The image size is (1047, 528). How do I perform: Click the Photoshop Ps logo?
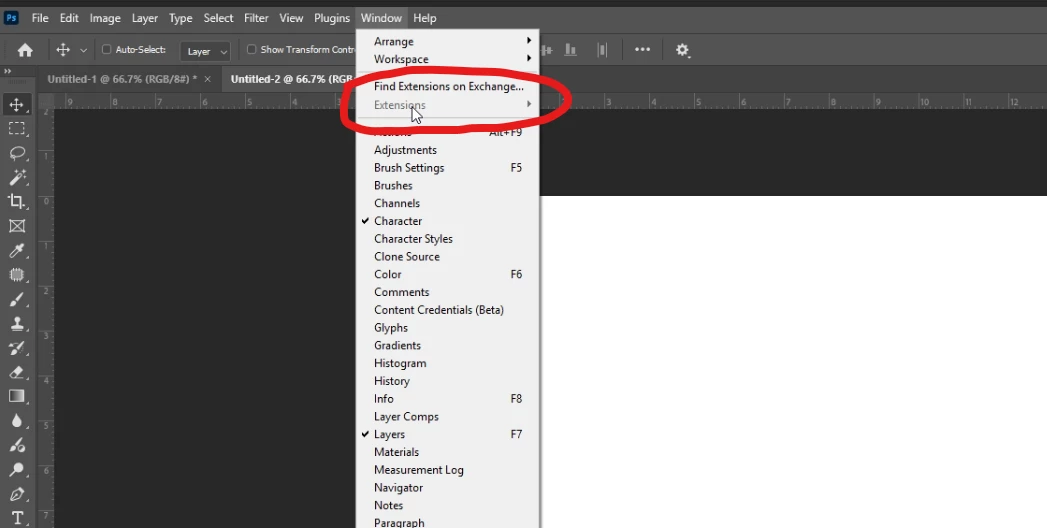click(11, 18)
